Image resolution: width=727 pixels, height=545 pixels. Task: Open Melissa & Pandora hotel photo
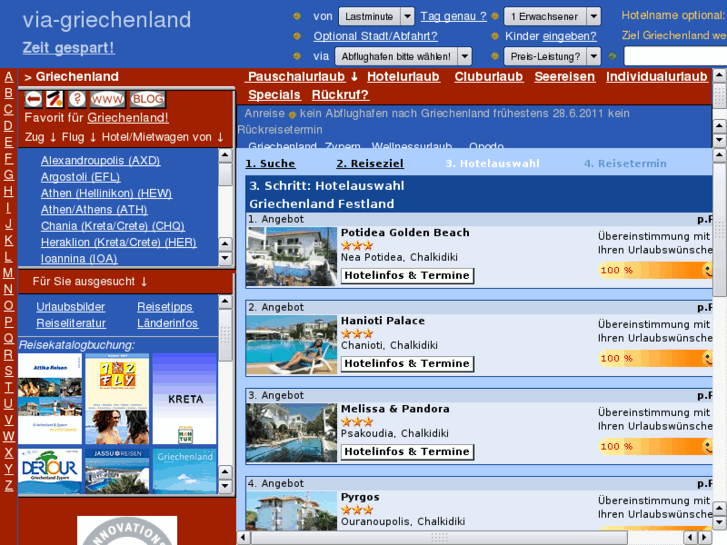point(292,433)
